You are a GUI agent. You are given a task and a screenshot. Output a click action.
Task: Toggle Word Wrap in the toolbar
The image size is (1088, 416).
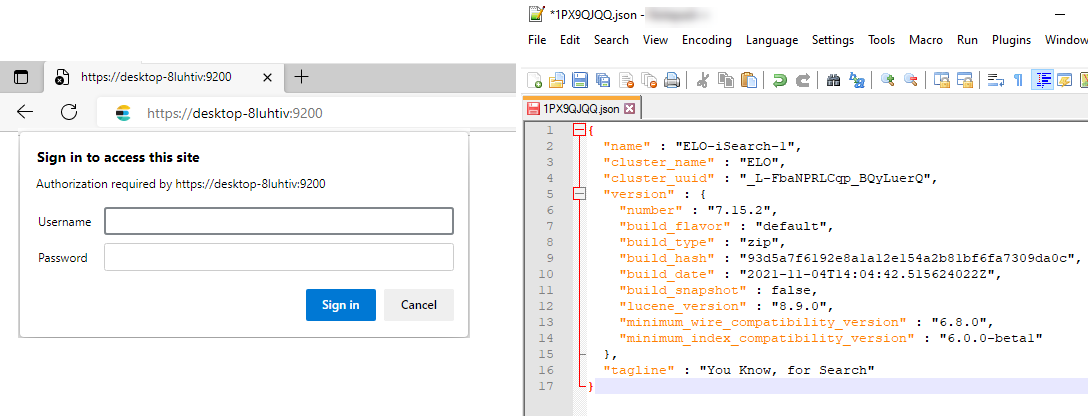(996, 80)
